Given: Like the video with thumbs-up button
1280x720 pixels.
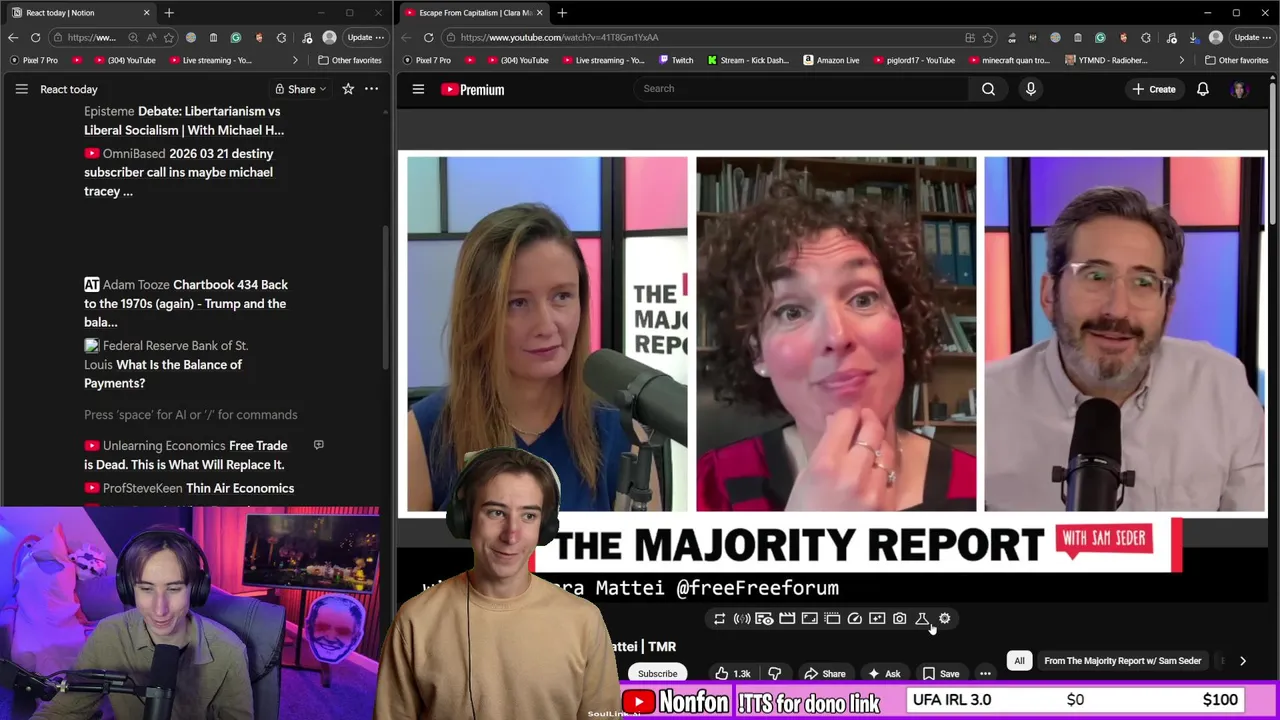Looking at the screenshot, I should tap(732, 674).
